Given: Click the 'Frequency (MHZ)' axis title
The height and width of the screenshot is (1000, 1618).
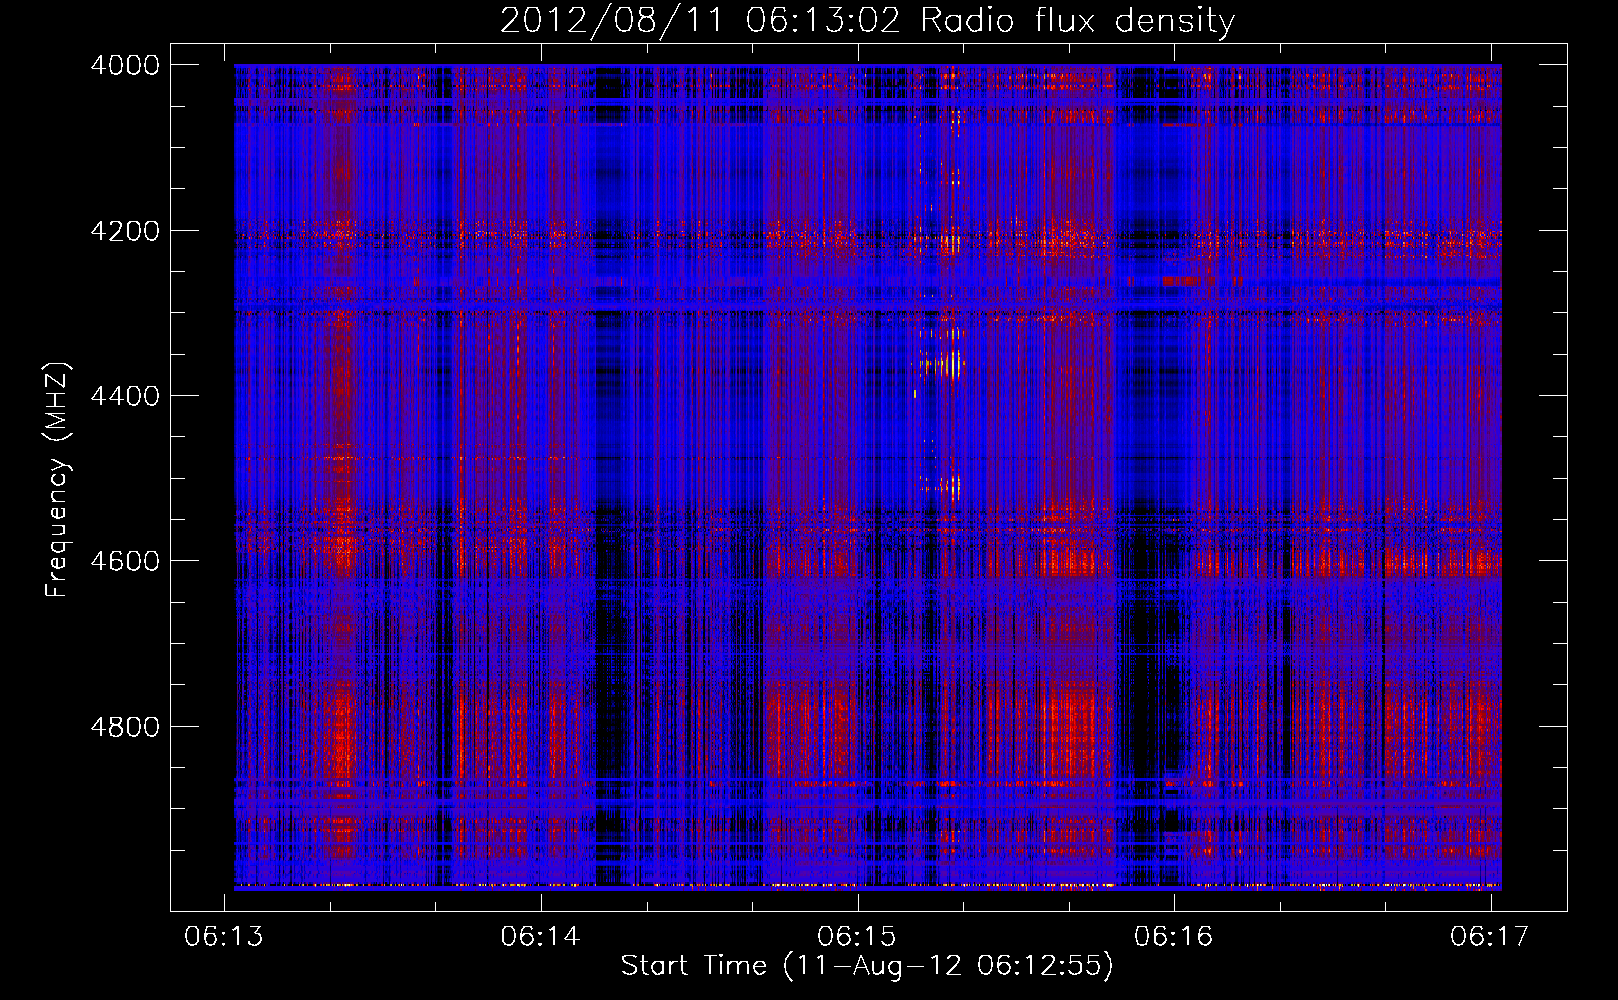Looking at the screenshot, I should pyautogui.click(x=58, y=480).
